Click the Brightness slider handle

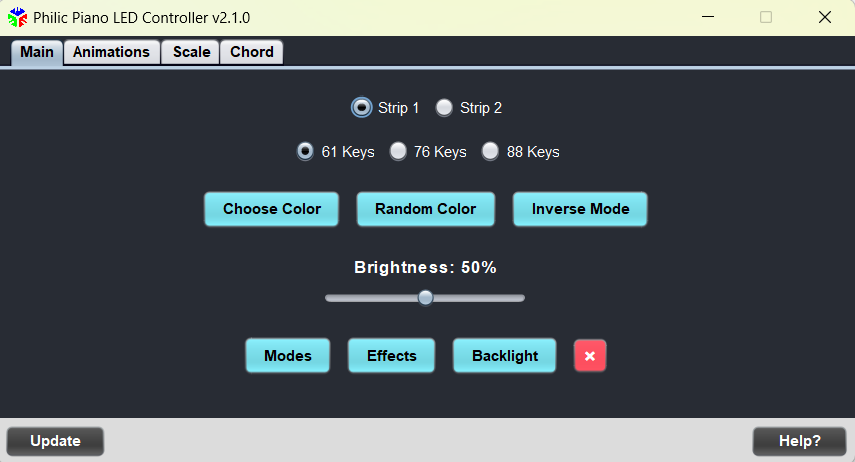[x=425, y=298]
